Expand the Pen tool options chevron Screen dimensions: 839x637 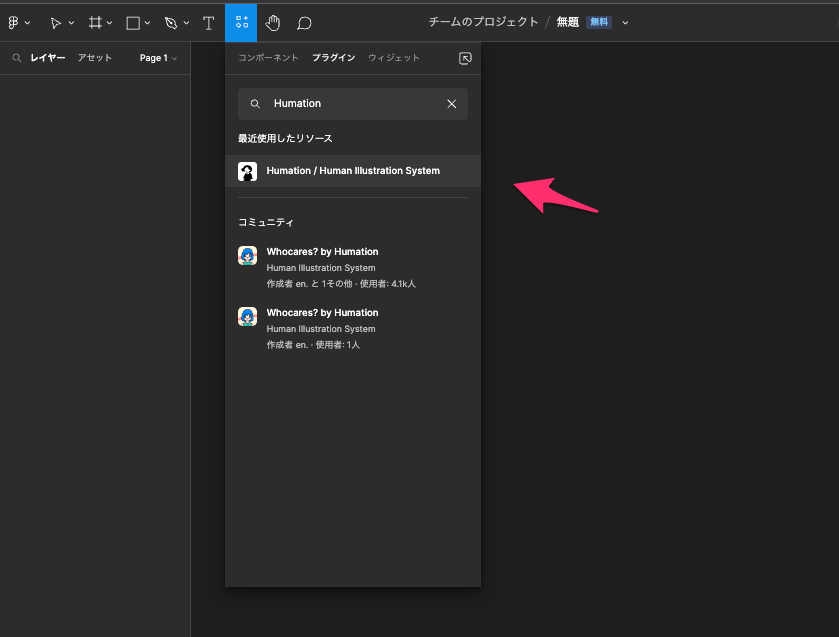point(186,23)
